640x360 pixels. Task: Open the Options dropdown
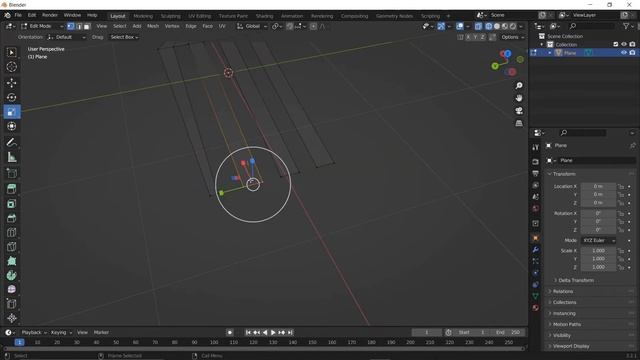click(x=512, y=37)
